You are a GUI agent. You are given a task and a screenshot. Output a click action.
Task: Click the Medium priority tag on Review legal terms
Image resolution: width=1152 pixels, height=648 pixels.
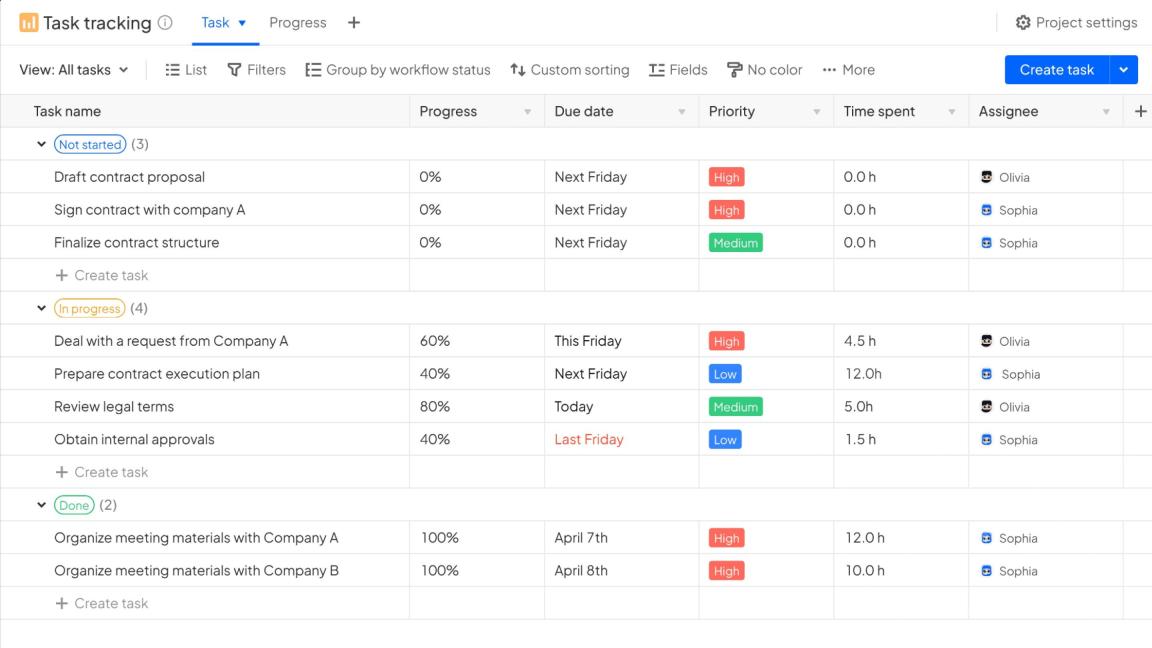tap(735, 407)
